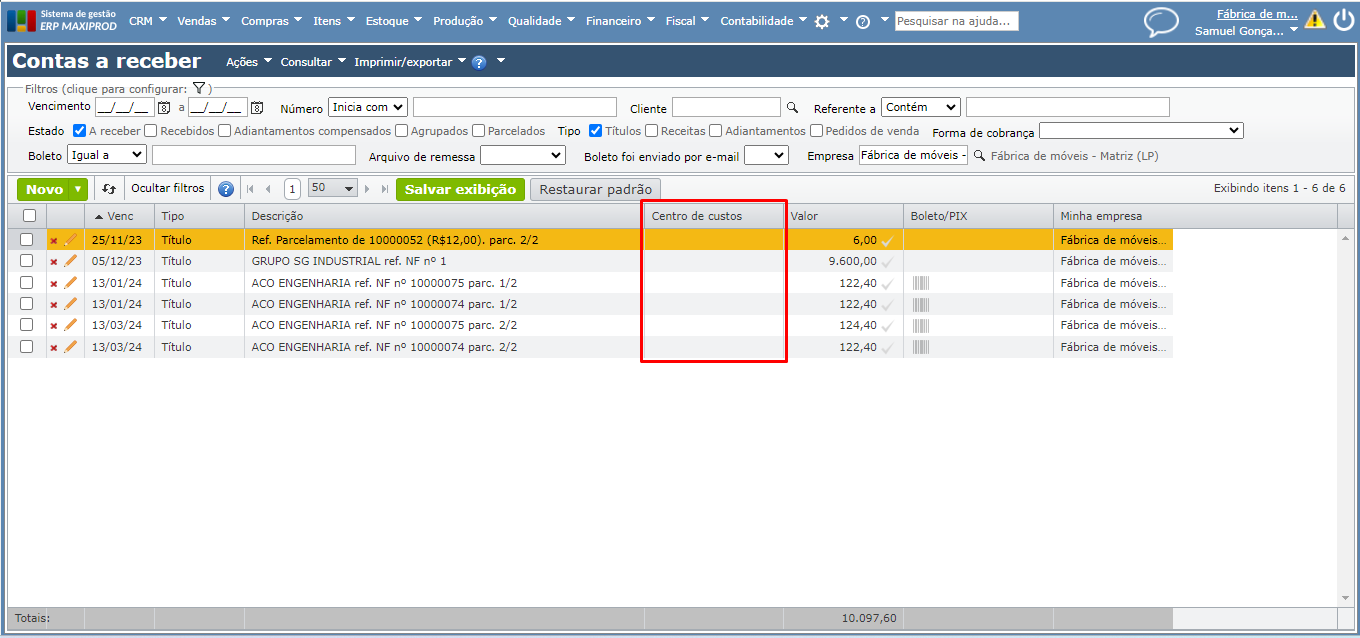The height and width of the screenshot is (638, 1360).
Task: Click the red delete X on first row
Action: point(54,241)
